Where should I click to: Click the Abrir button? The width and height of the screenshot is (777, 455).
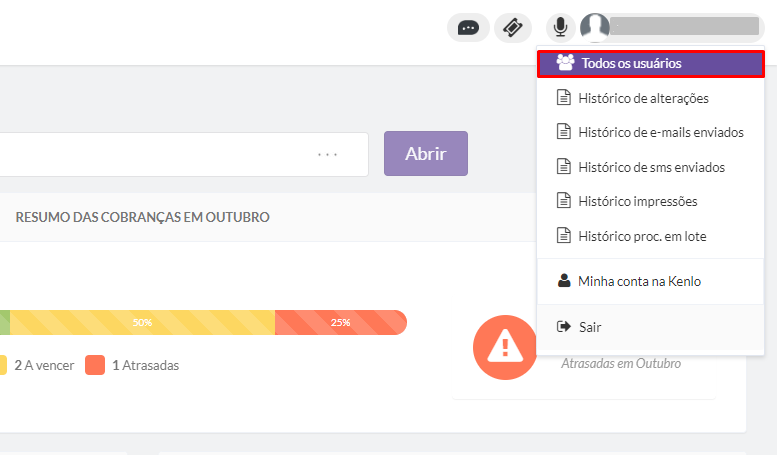(x=426, y=154)
